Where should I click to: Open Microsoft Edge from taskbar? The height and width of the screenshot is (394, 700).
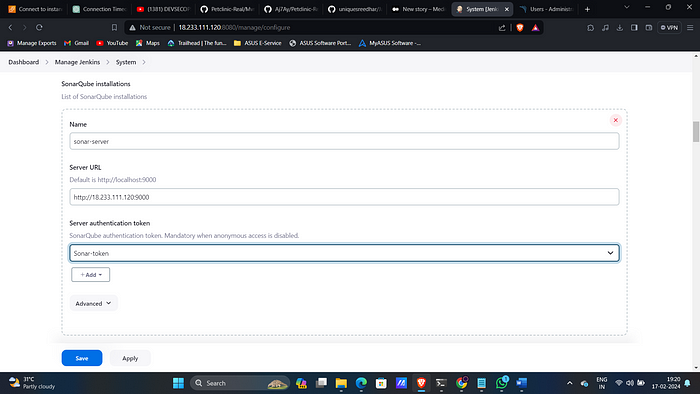[361, 383]
